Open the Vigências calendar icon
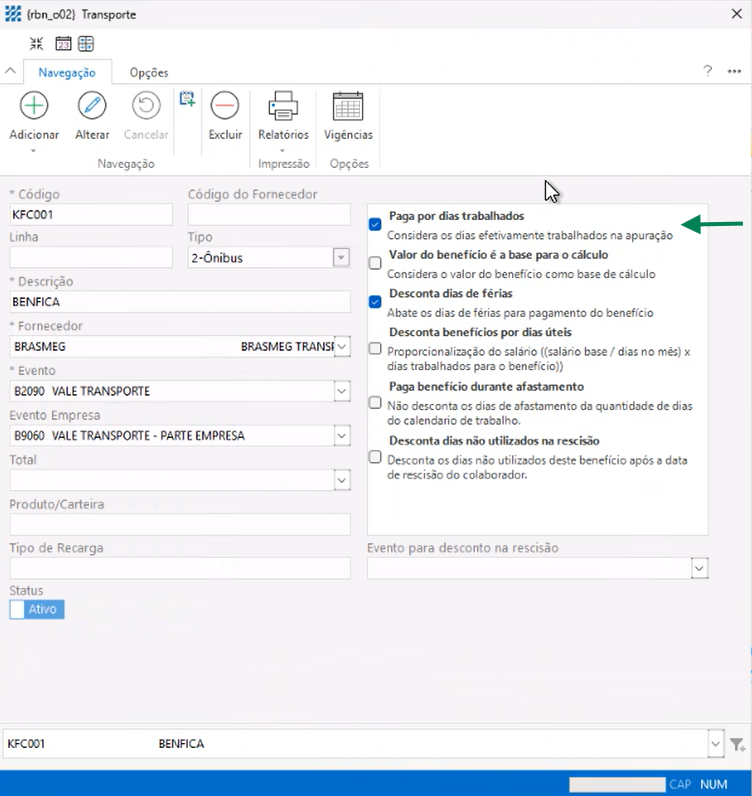The image size is (752, 796). click(348, 106)
